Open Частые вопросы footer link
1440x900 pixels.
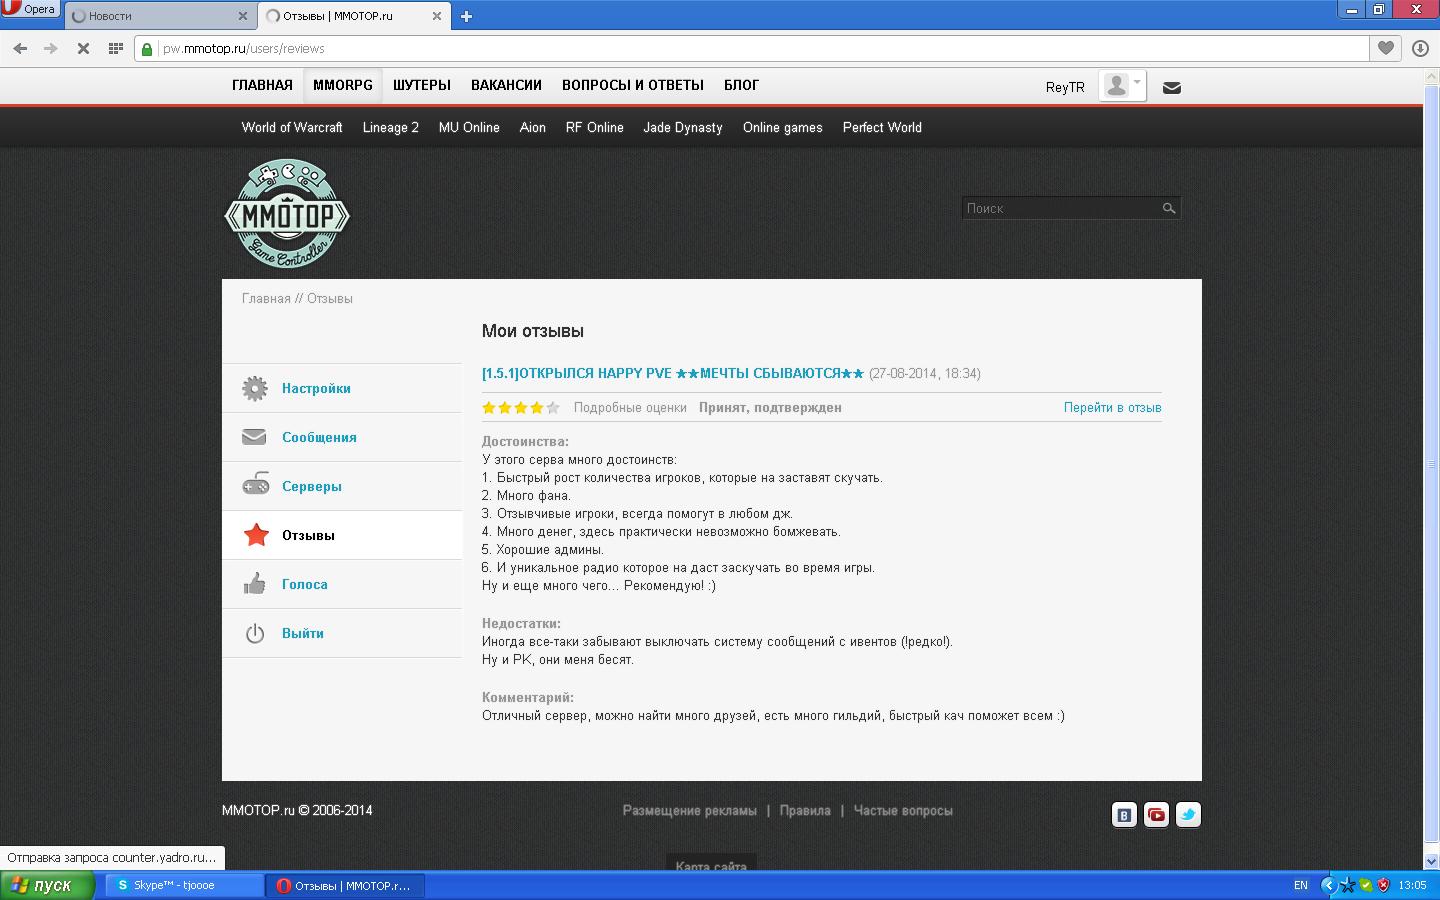click(x=903, y=810)
